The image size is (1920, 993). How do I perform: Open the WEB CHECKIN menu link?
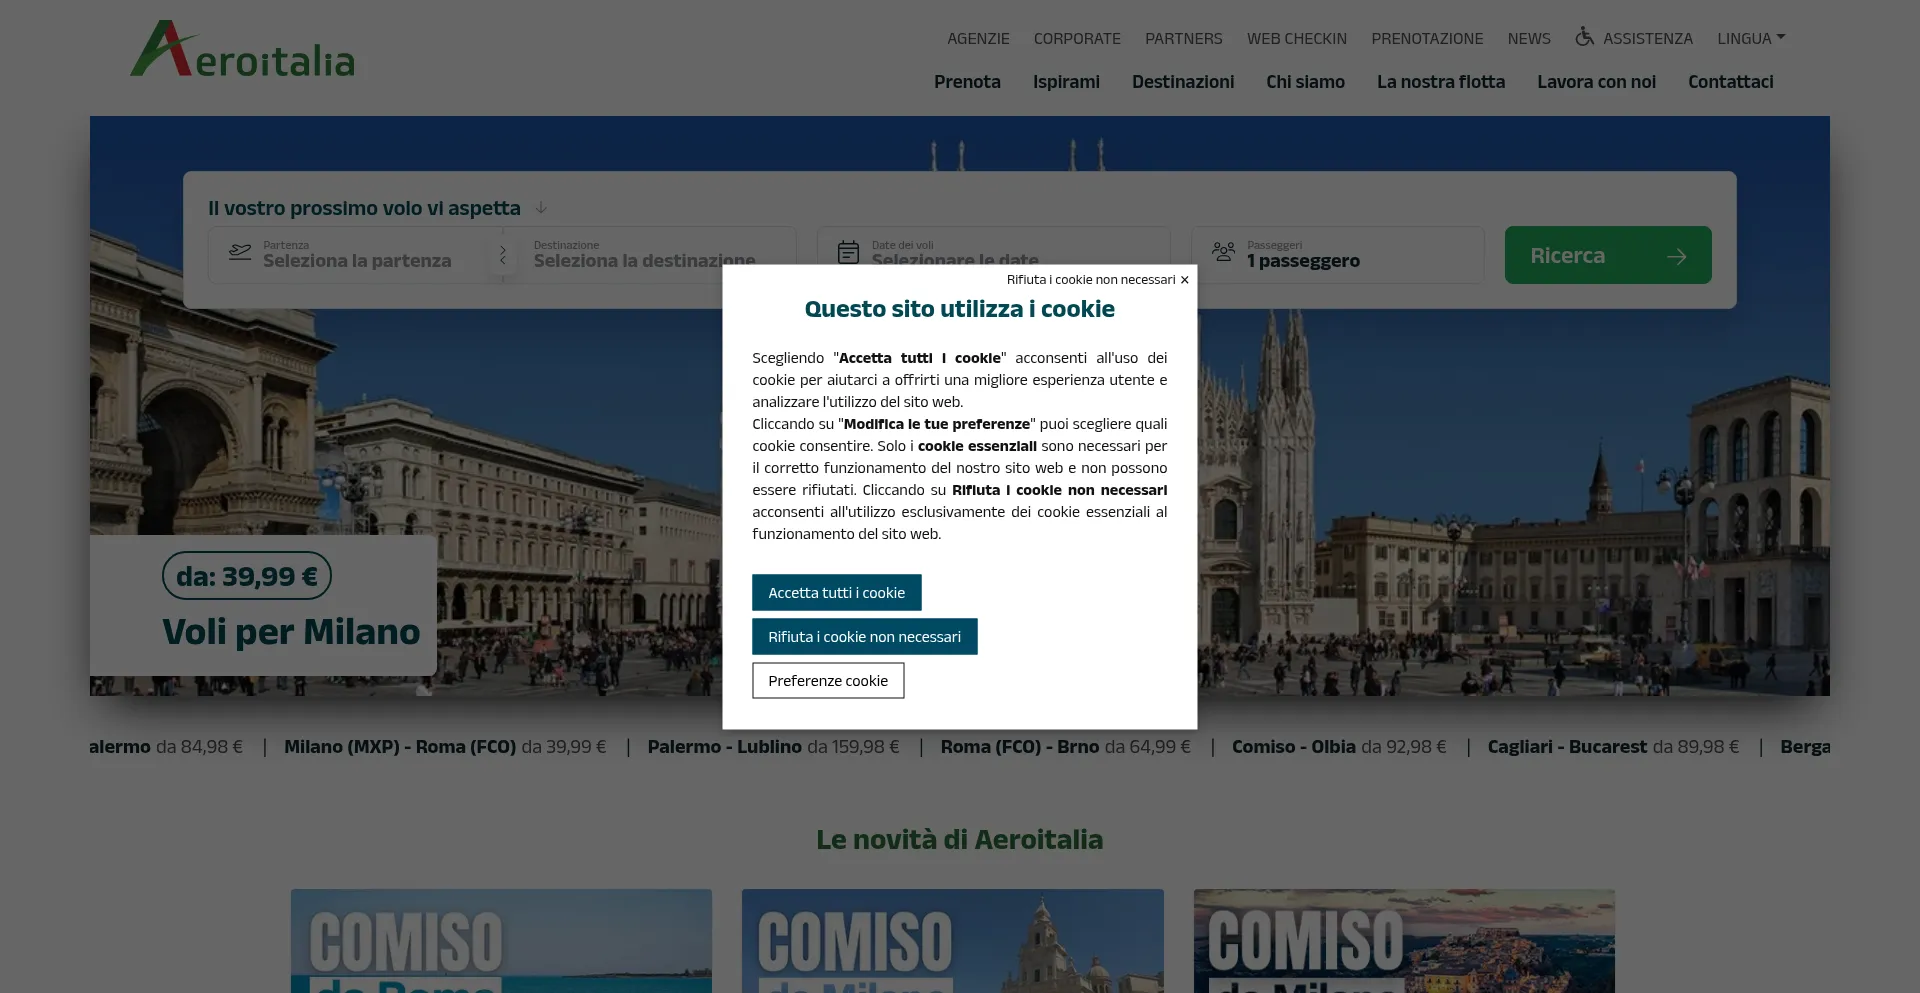click(x=1296, y=38)
